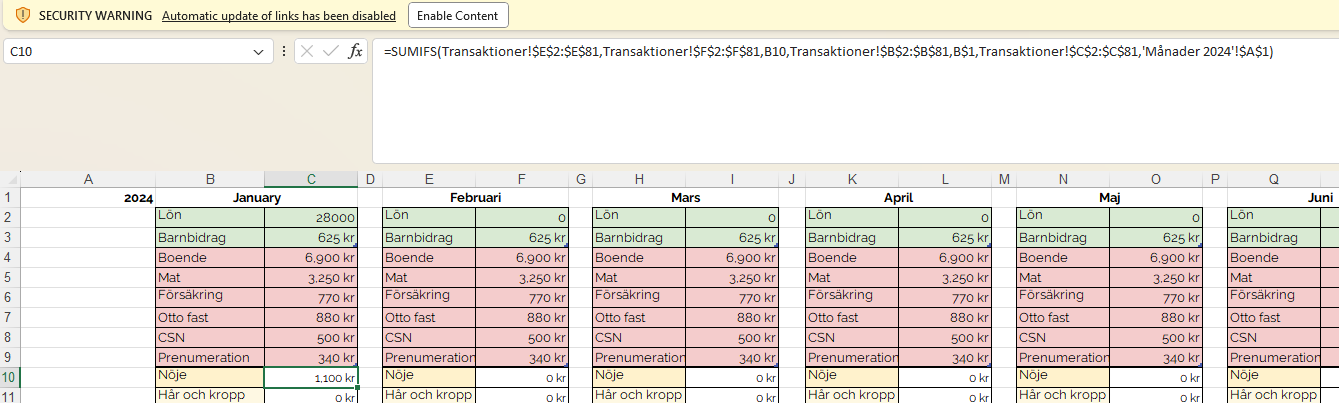Click the security warning shield icon
Viewport: 1339px width, 403px height.
click(x=23, y=16)
